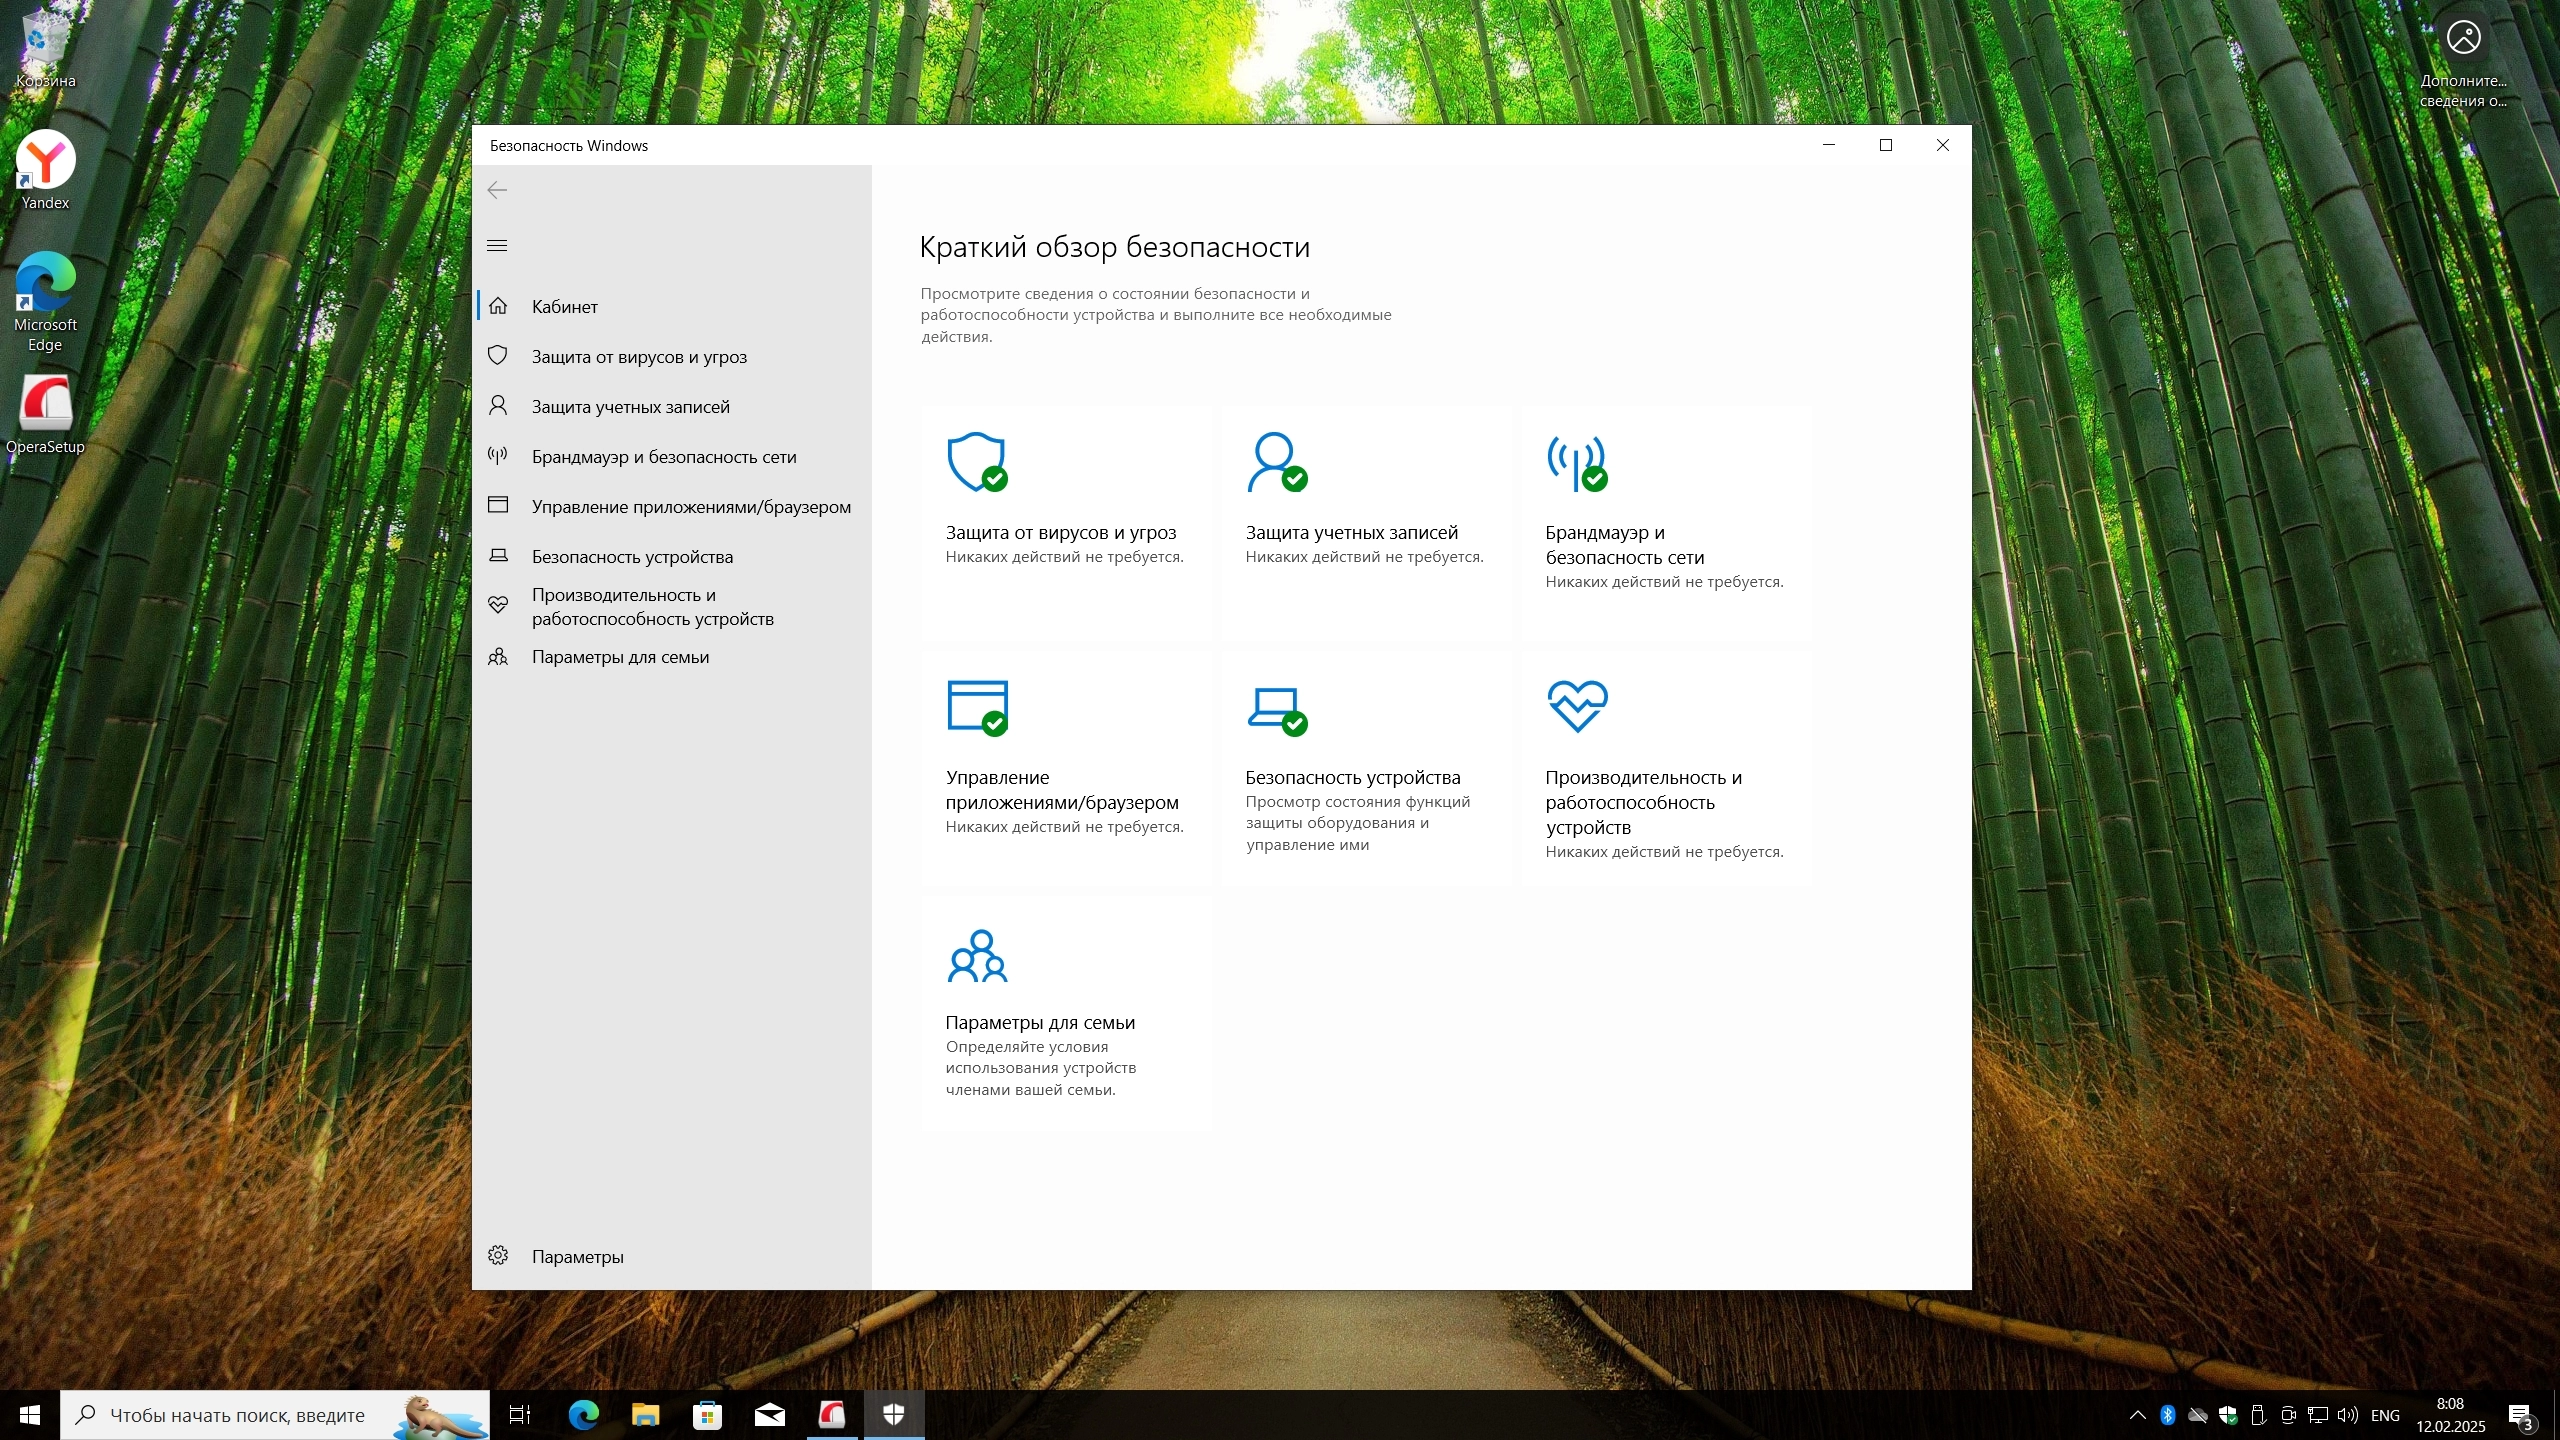Select Параметры для семьи in the sidebar
Screen dimensions: 2560x1440
point(620,657)
